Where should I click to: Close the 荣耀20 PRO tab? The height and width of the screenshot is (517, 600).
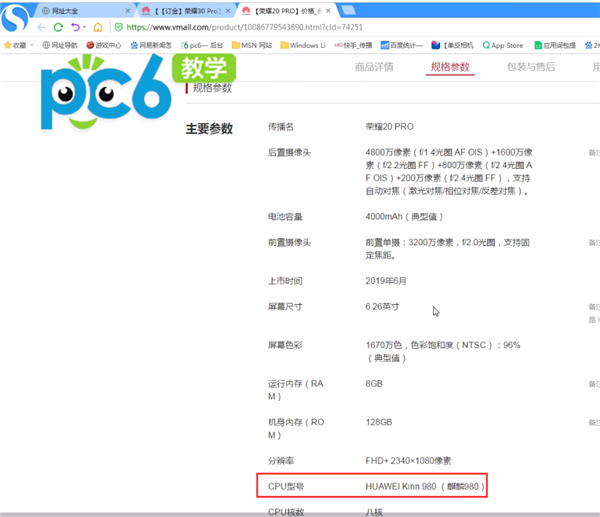pos(328,11)
